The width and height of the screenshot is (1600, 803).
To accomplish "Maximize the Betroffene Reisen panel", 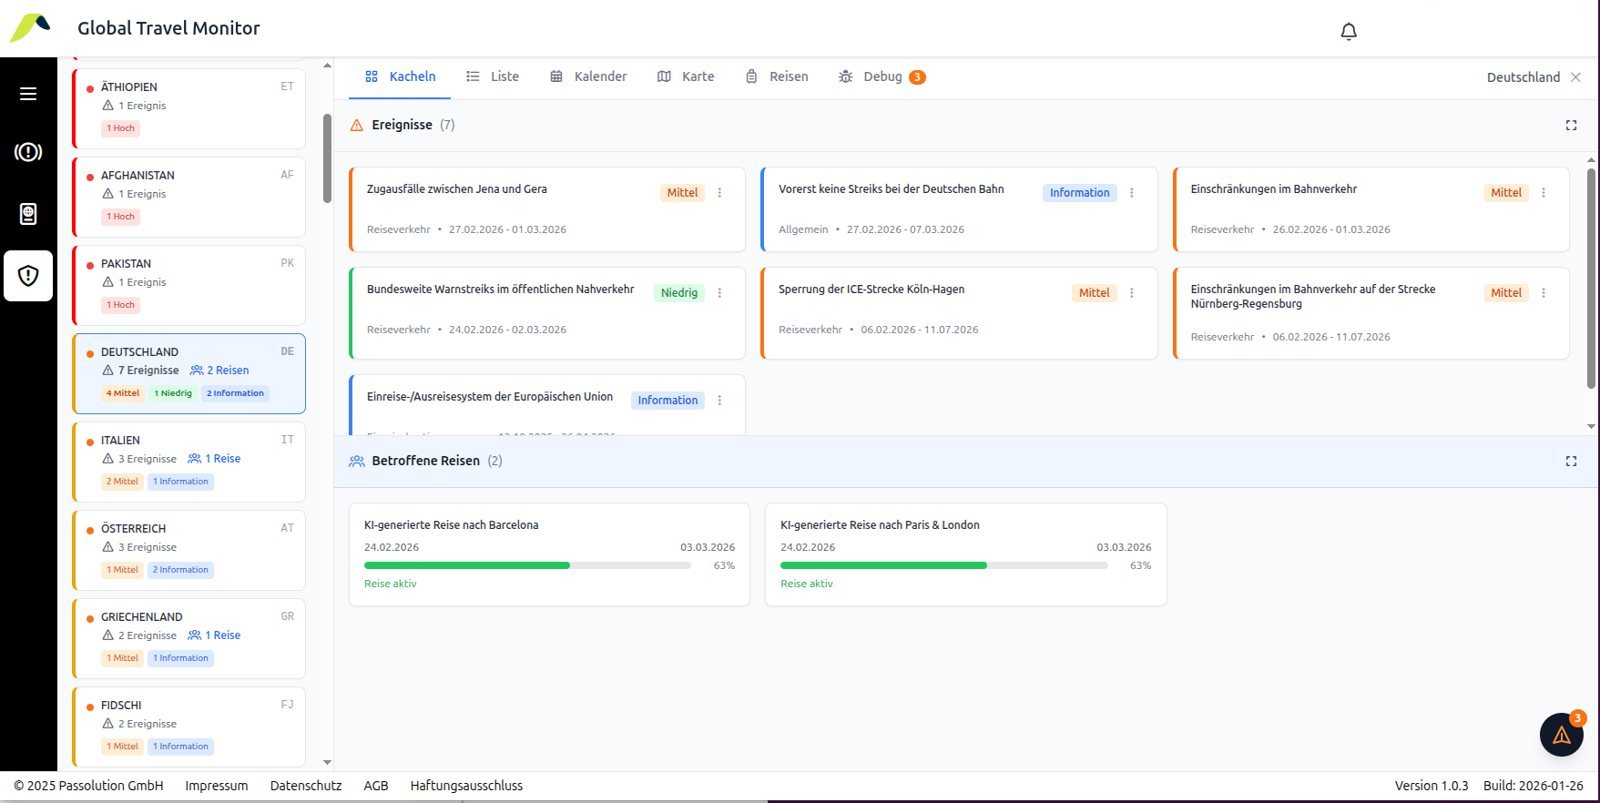I will 1571,461.
